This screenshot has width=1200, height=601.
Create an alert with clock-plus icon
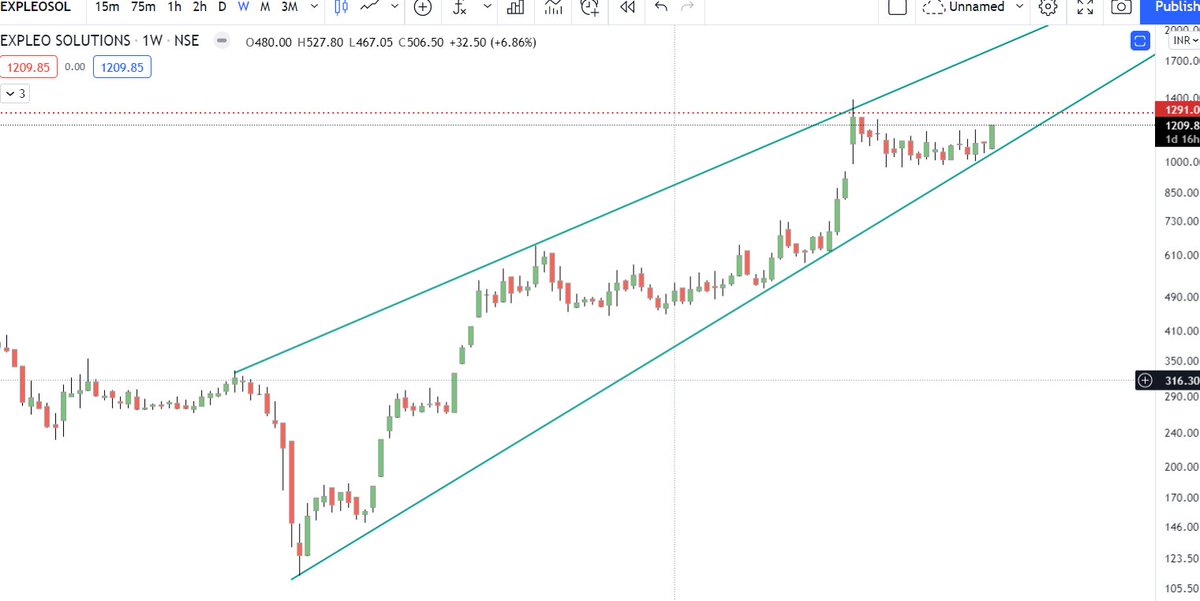(590, 7)
